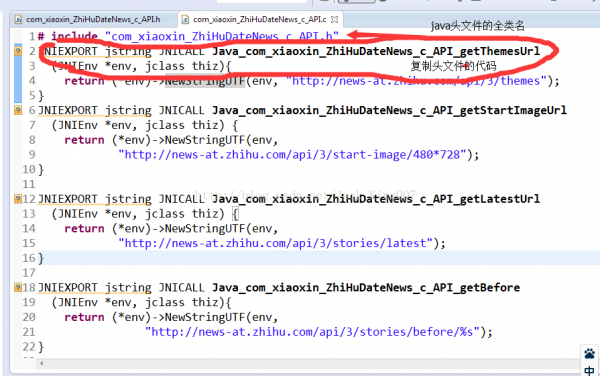Click the getLatestUrl function name
Image resolution: width=600 pixels, height=376 pixels.
pyautogui.click(x=376, y=199)
